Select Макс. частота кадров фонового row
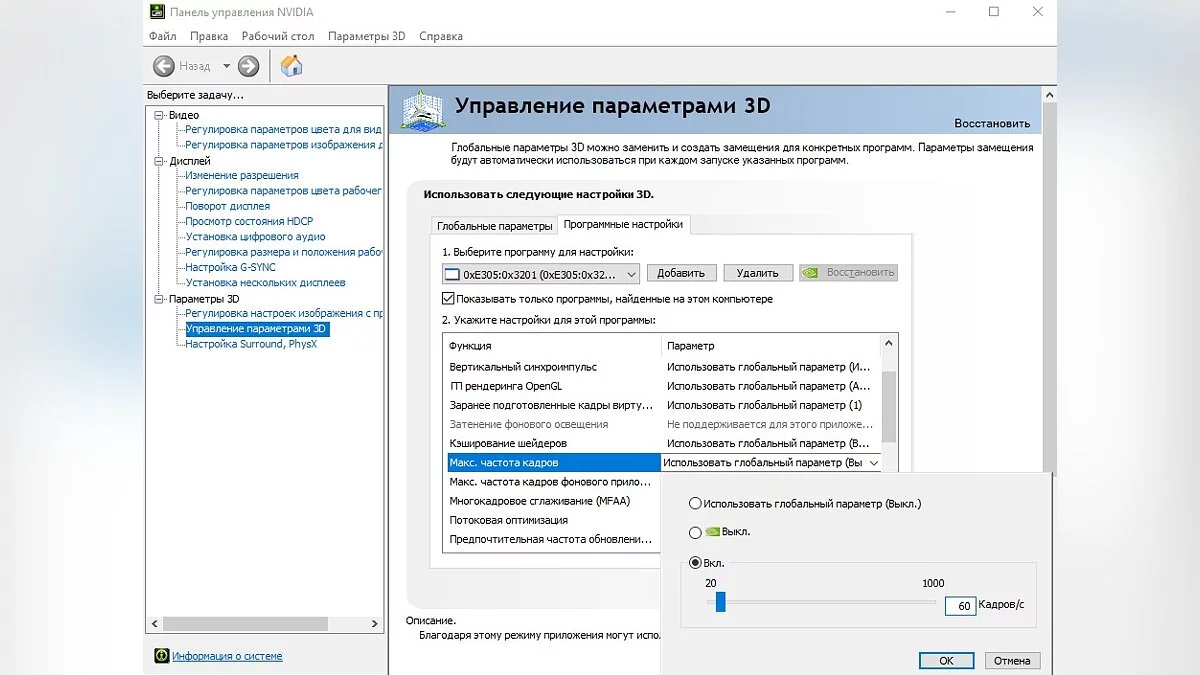 pos(552,482)
